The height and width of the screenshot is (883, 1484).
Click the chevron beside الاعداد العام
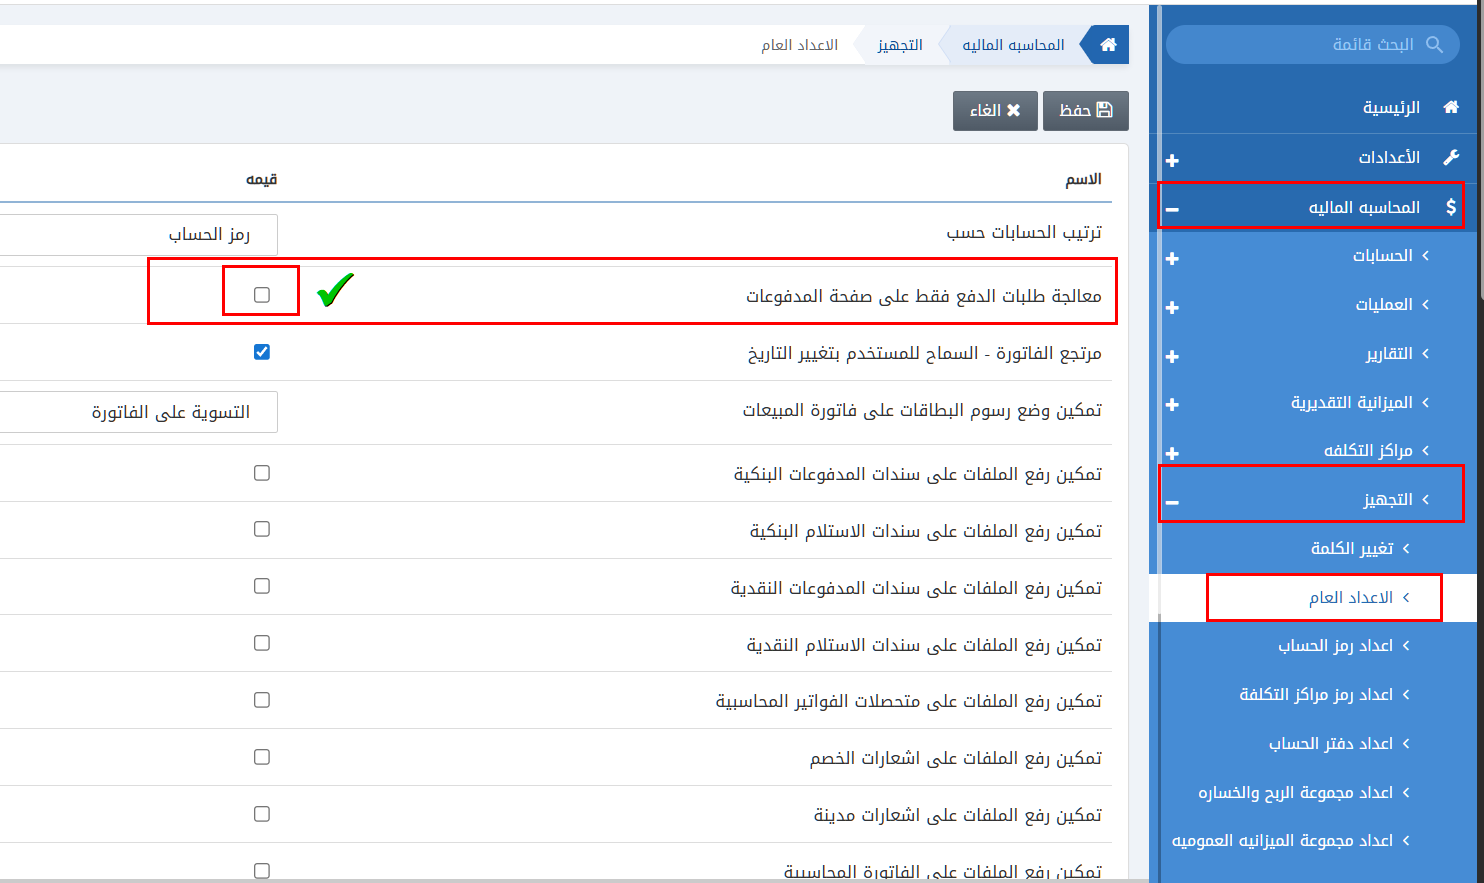pos(1406,597)
